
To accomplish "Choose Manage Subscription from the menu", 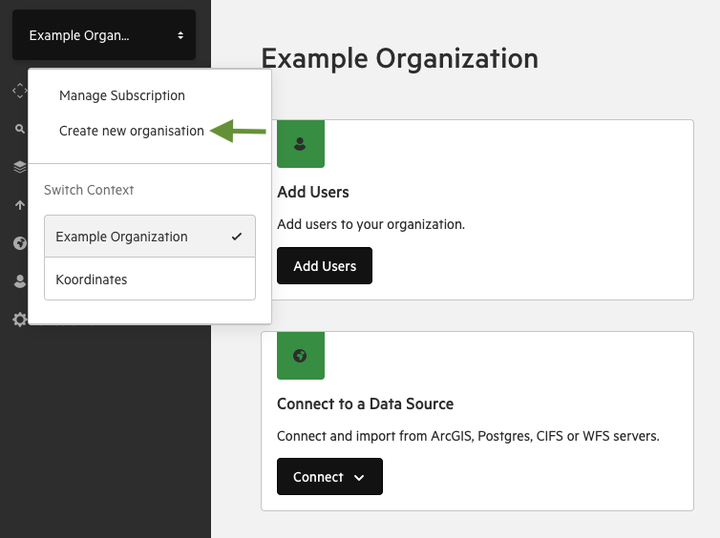I will pyautogui.click(x=122, y=95).
